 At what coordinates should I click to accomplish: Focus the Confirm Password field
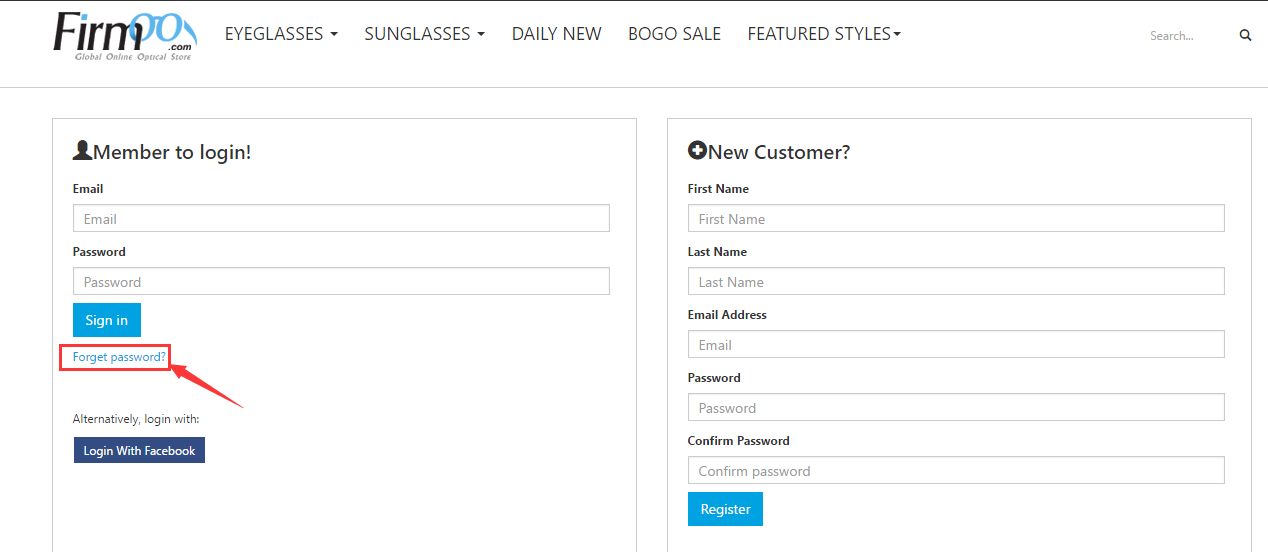pyautogui.click(x=956, y=470)
